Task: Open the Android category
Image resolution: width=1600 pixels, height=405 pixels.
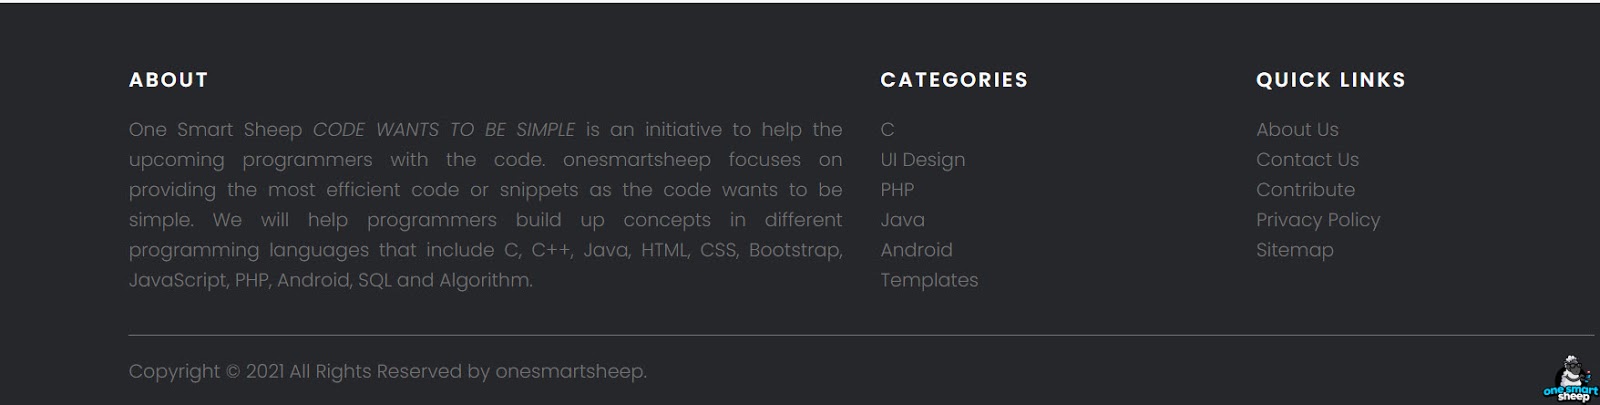Action: point(916,249)
